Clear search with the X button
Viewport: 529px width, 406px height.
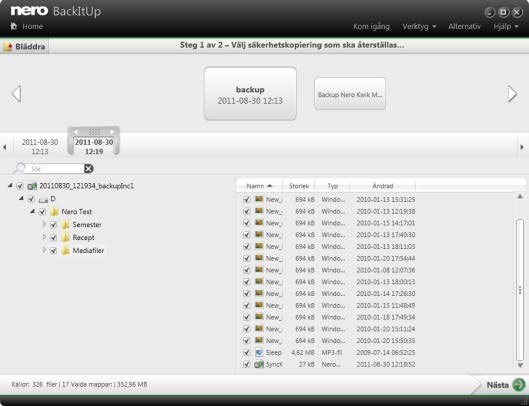click(88, 168)
